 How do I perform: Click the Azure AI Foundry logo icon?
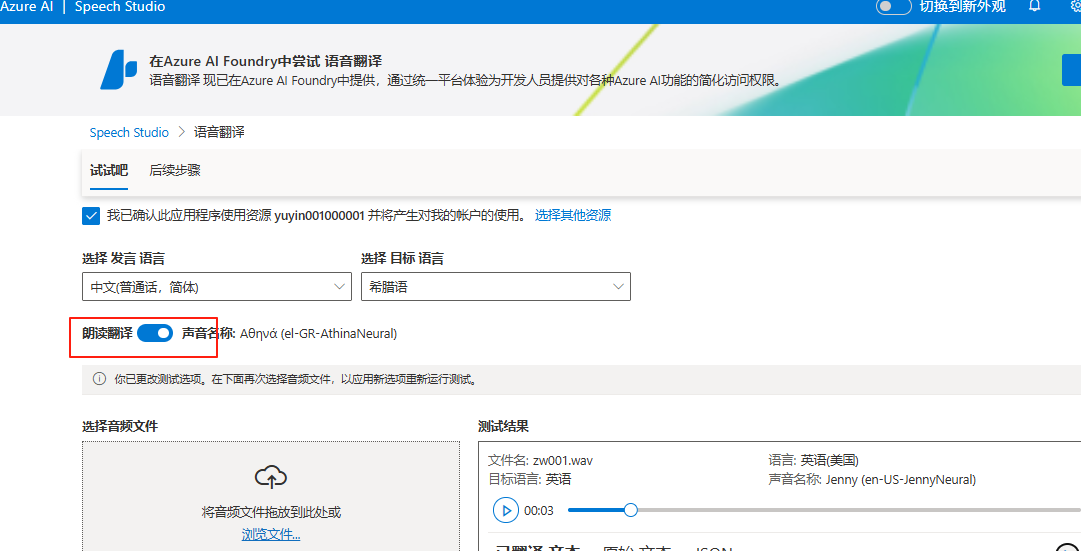pyautogui.click(x=119, y=70)
